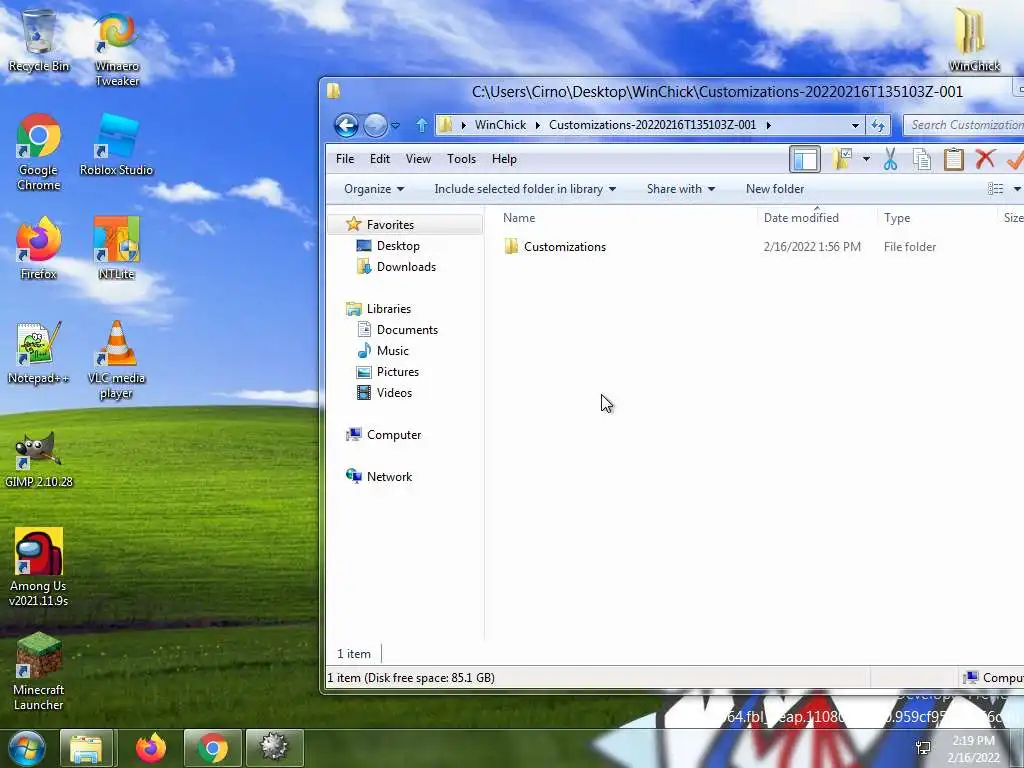This screenshot has height=768, width=1024.
Task: Select Firefox desktop shortcut
Action: click(x=39, y=249)
